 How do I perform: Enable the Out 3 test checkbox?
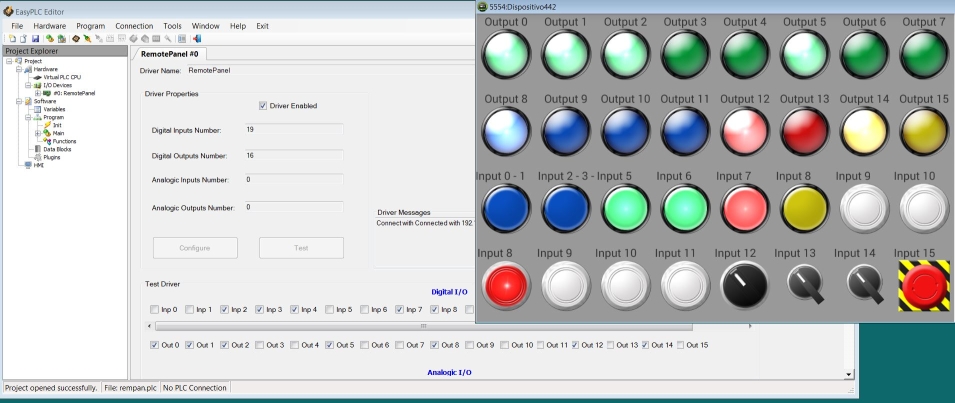260,345
